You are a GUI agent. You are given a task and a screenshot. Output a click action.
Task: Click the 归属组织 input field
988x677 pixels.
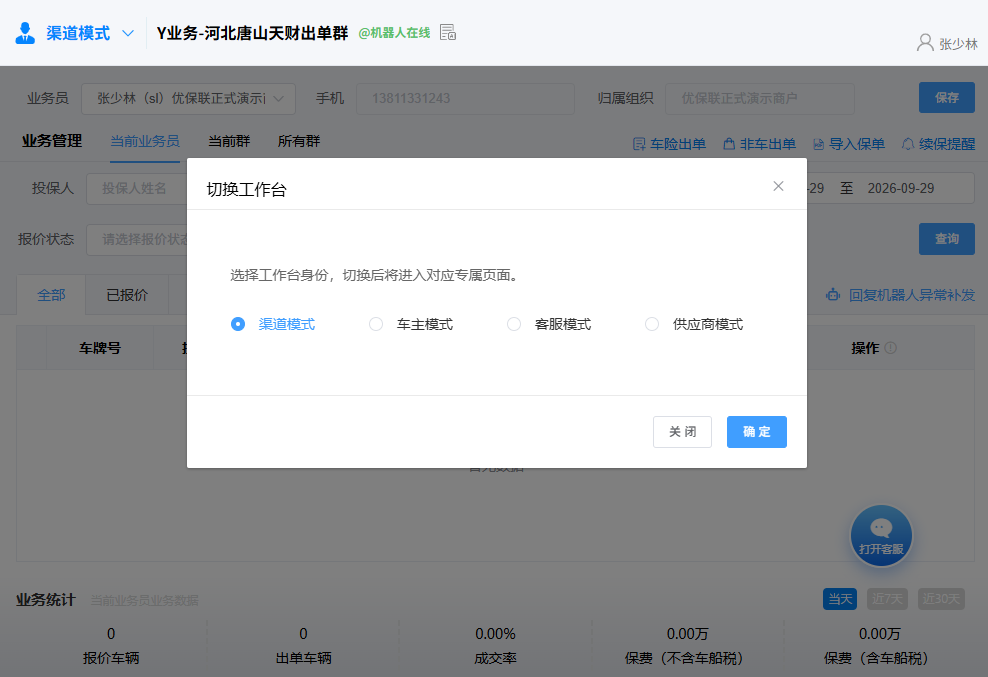(x=759, y=98)
